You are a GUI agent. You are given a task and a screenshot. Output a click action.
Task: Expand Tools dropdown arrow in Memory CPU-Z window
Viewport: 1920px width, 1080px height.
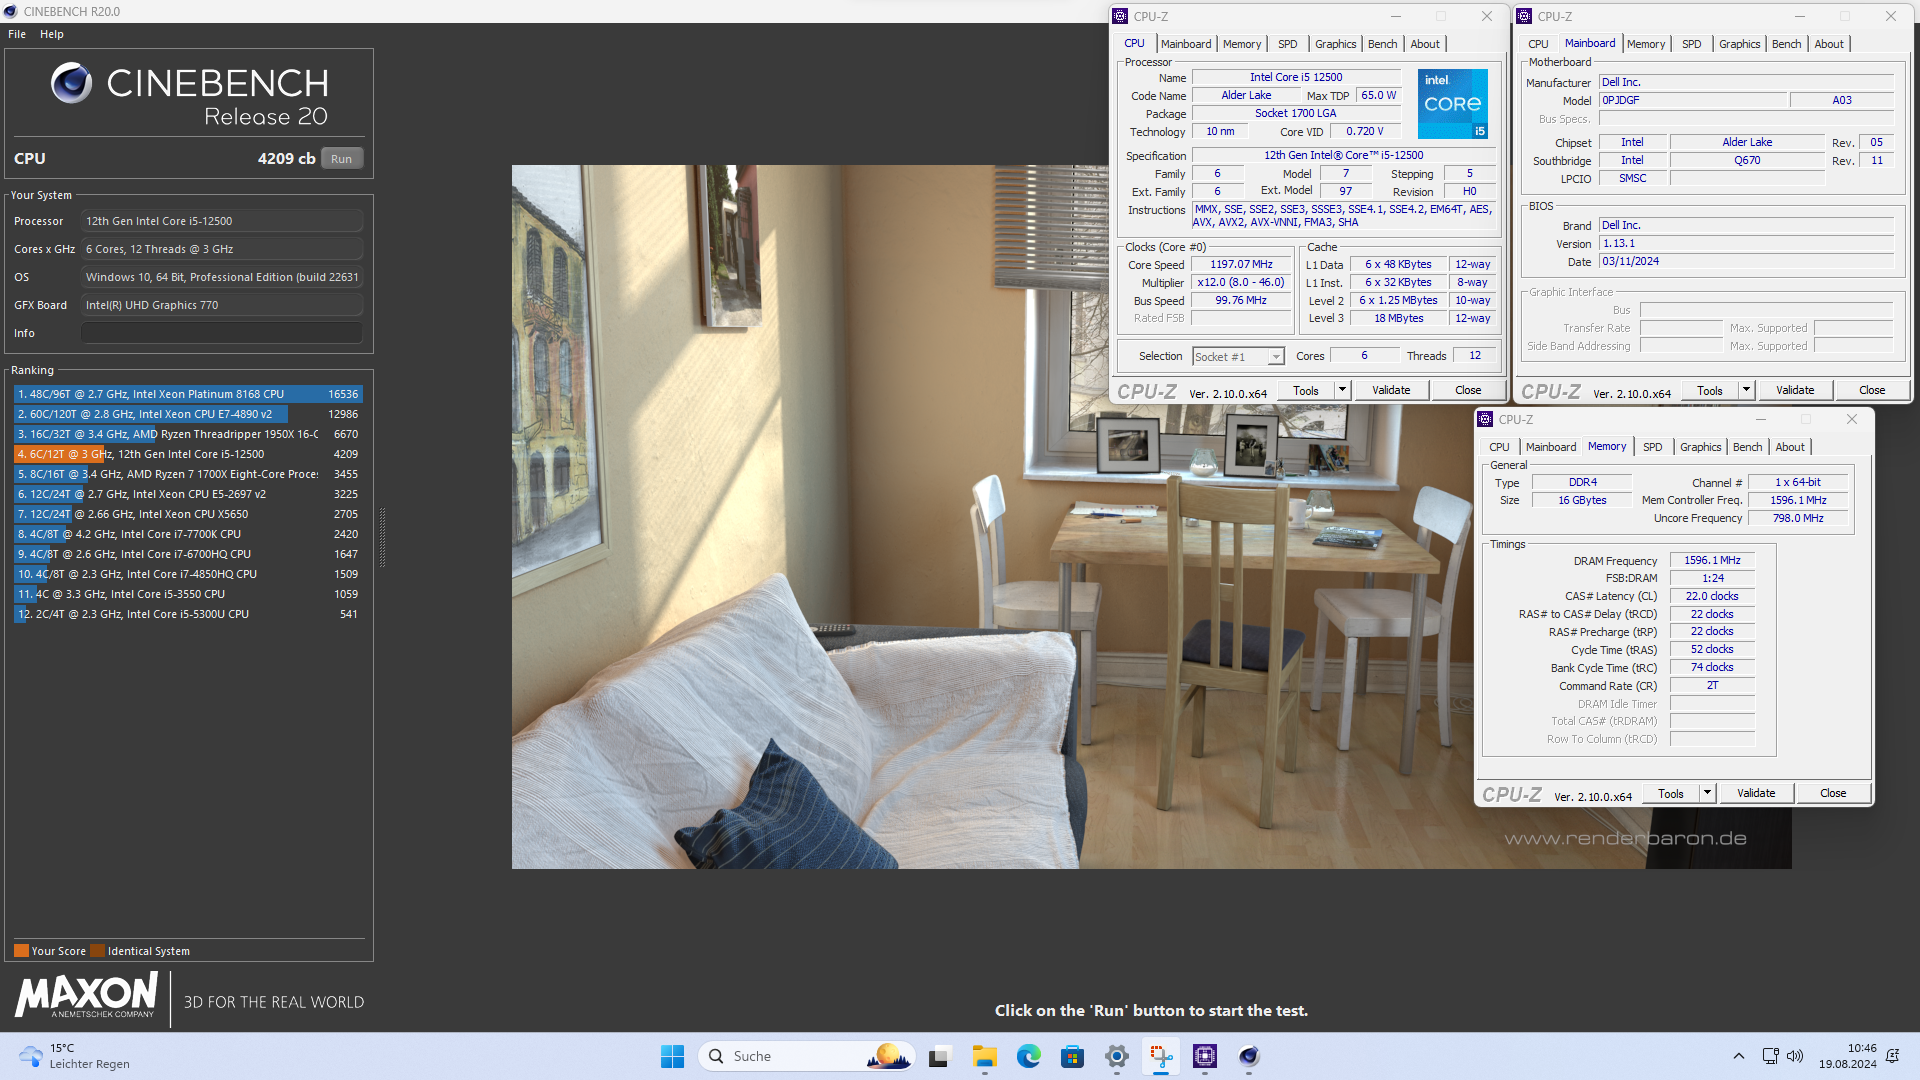click(1707, 794)
